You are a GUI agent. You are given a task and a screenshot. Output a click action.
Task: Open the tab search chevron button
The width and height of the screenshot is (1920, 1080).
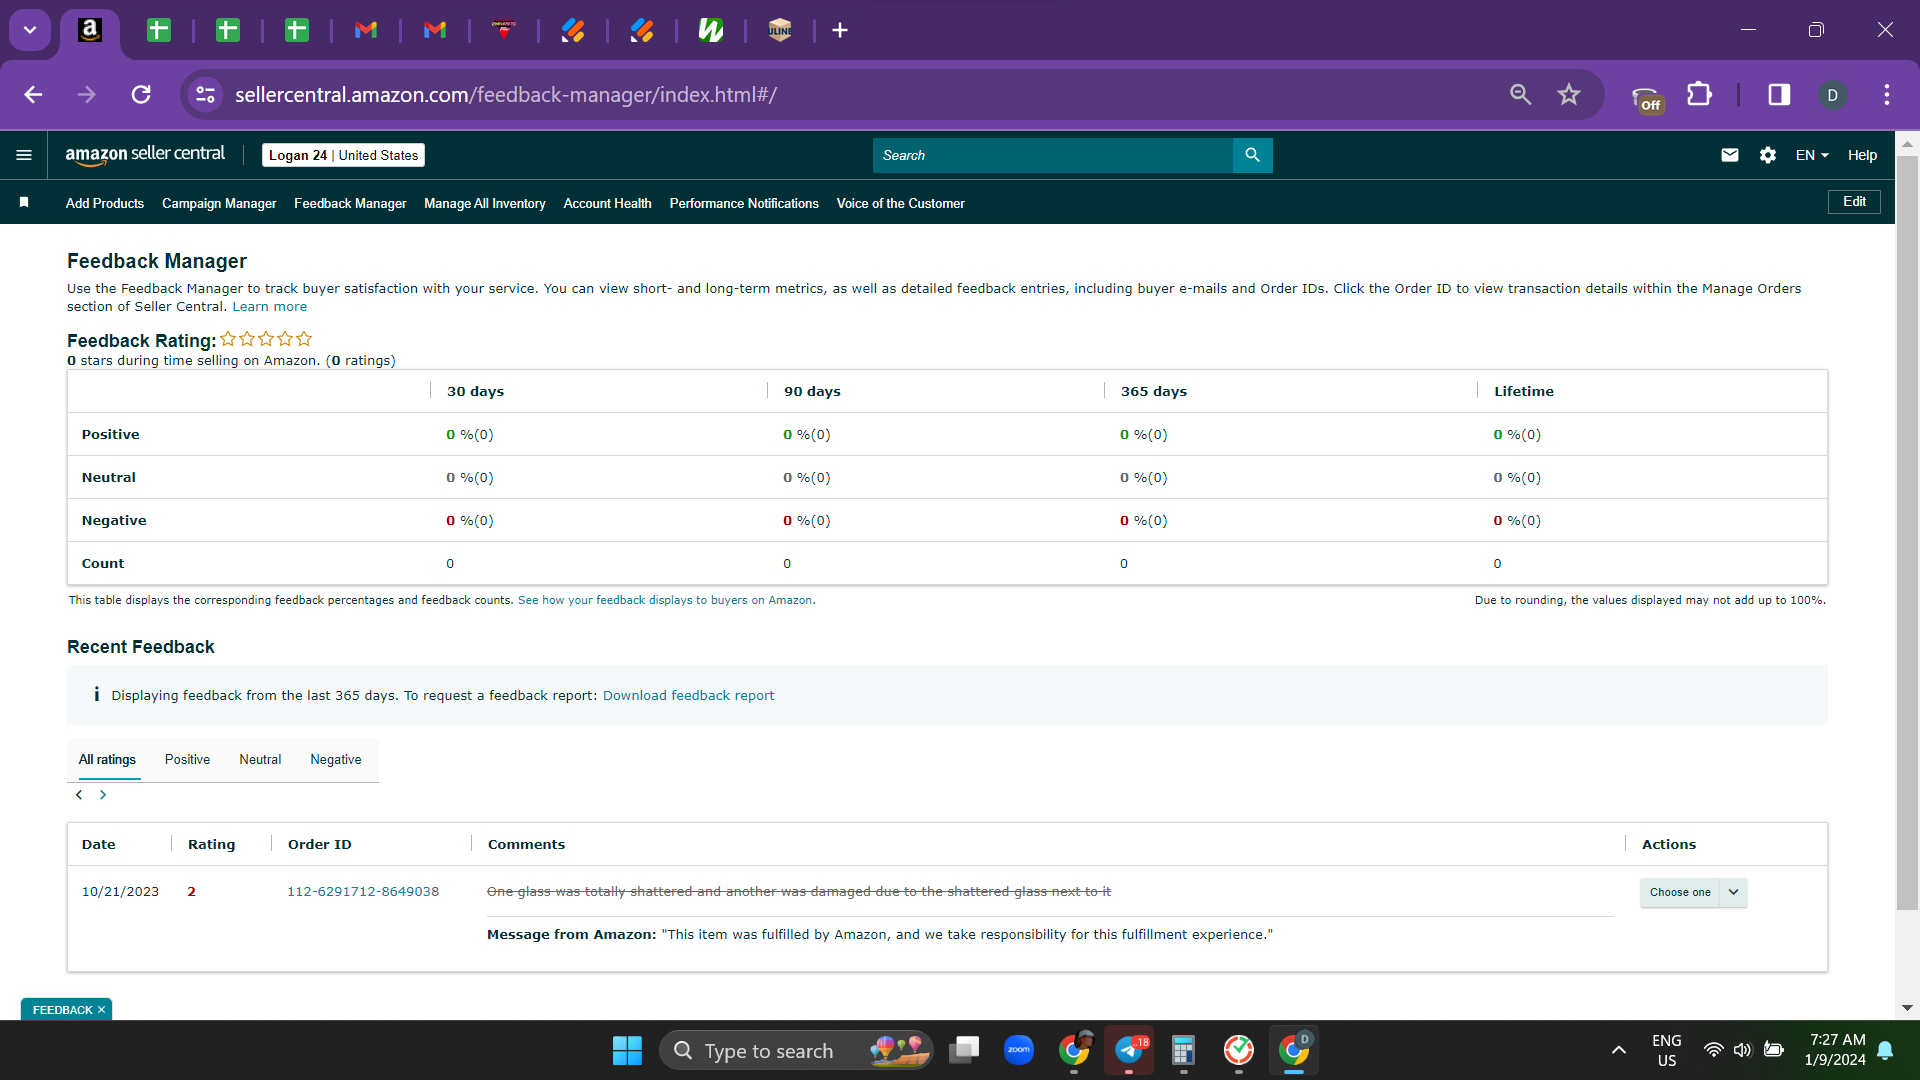[30, 30]
